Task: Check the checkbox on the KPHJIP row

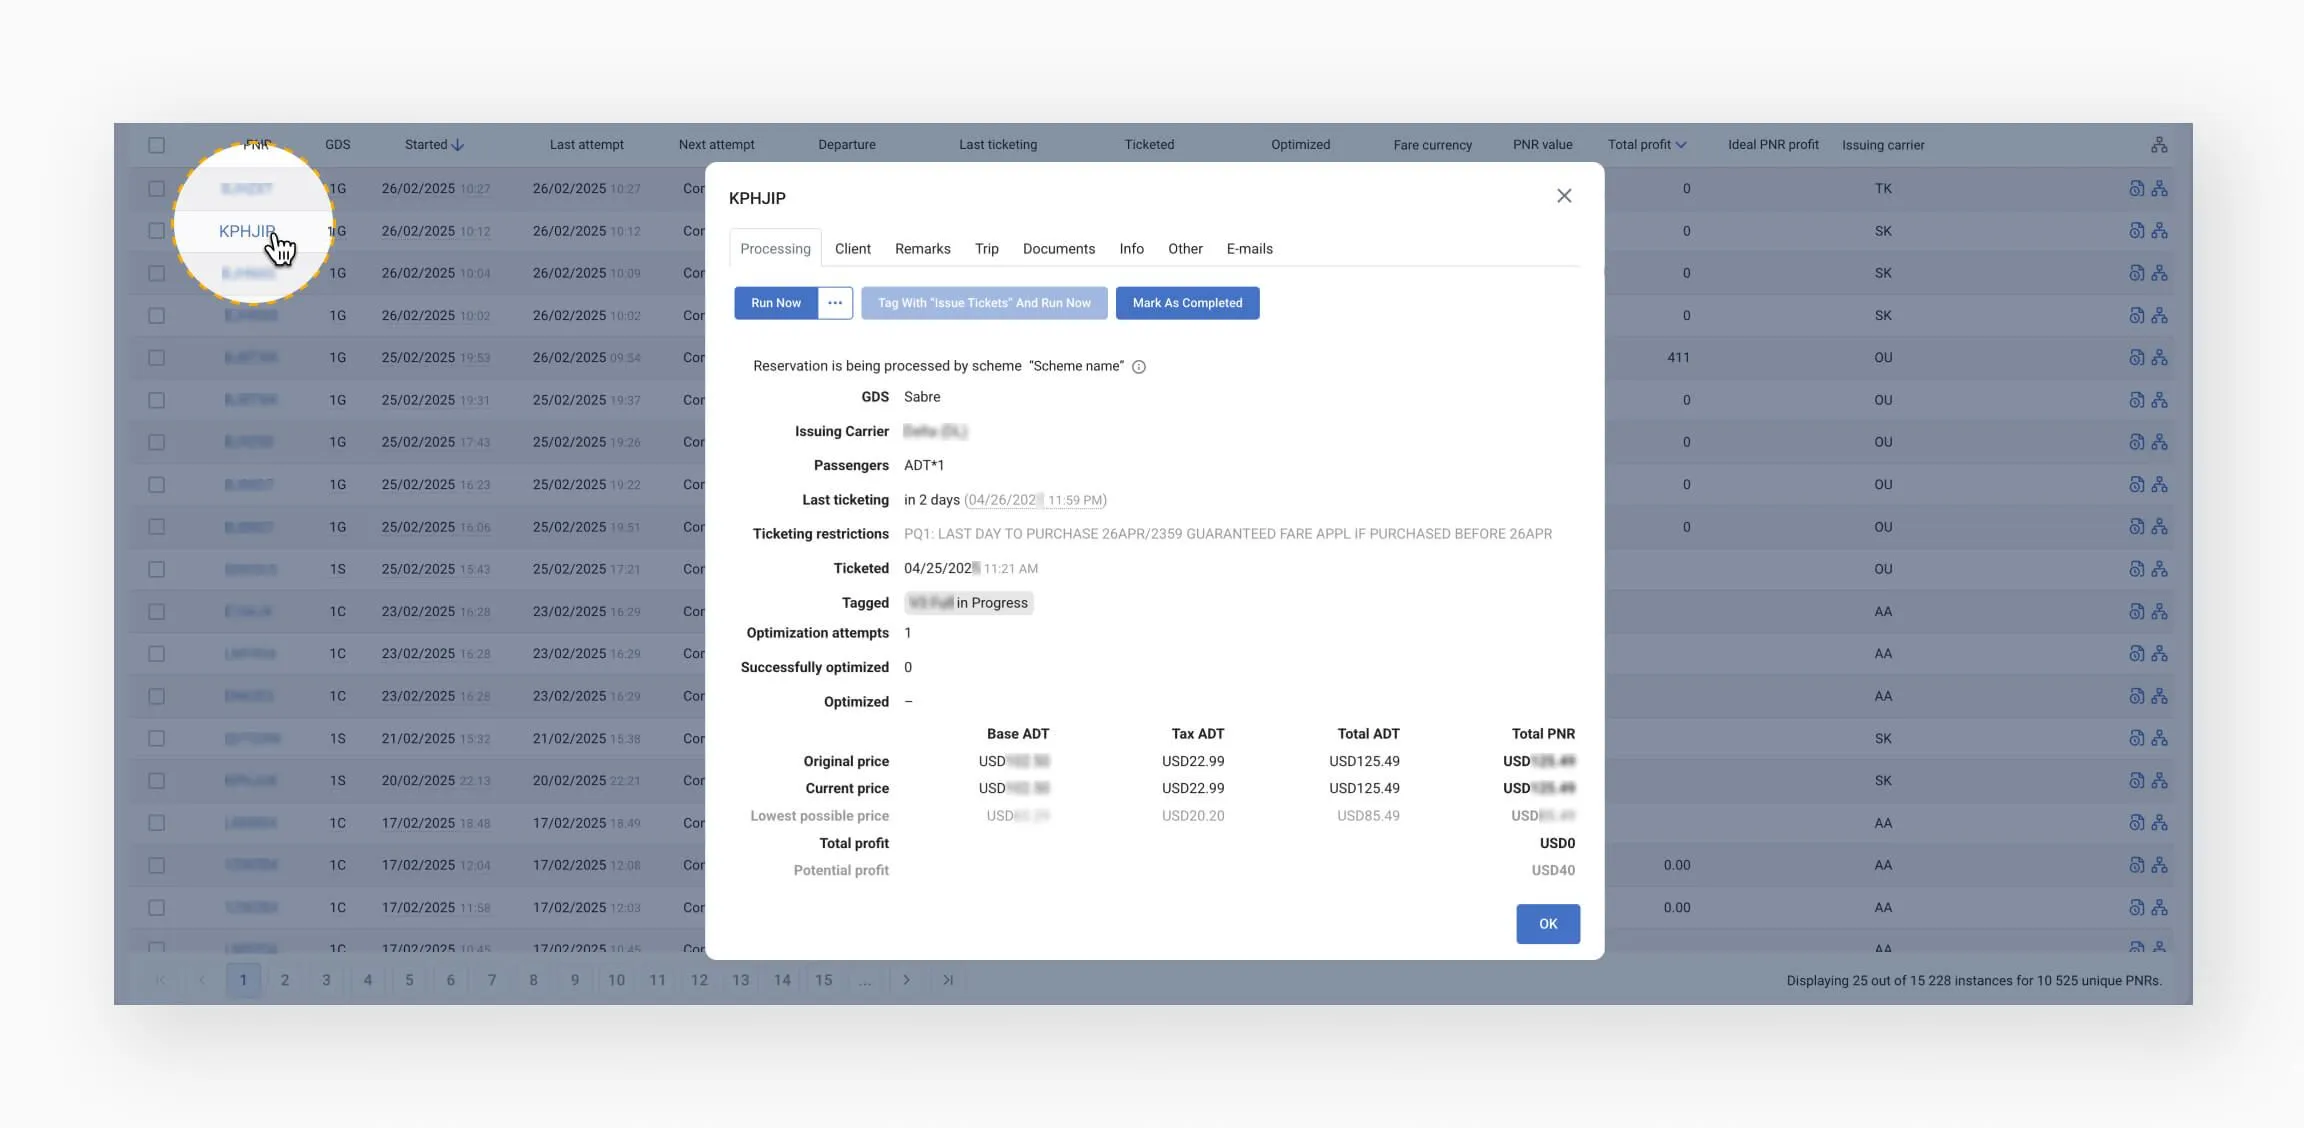Action: tap(157, 230)
